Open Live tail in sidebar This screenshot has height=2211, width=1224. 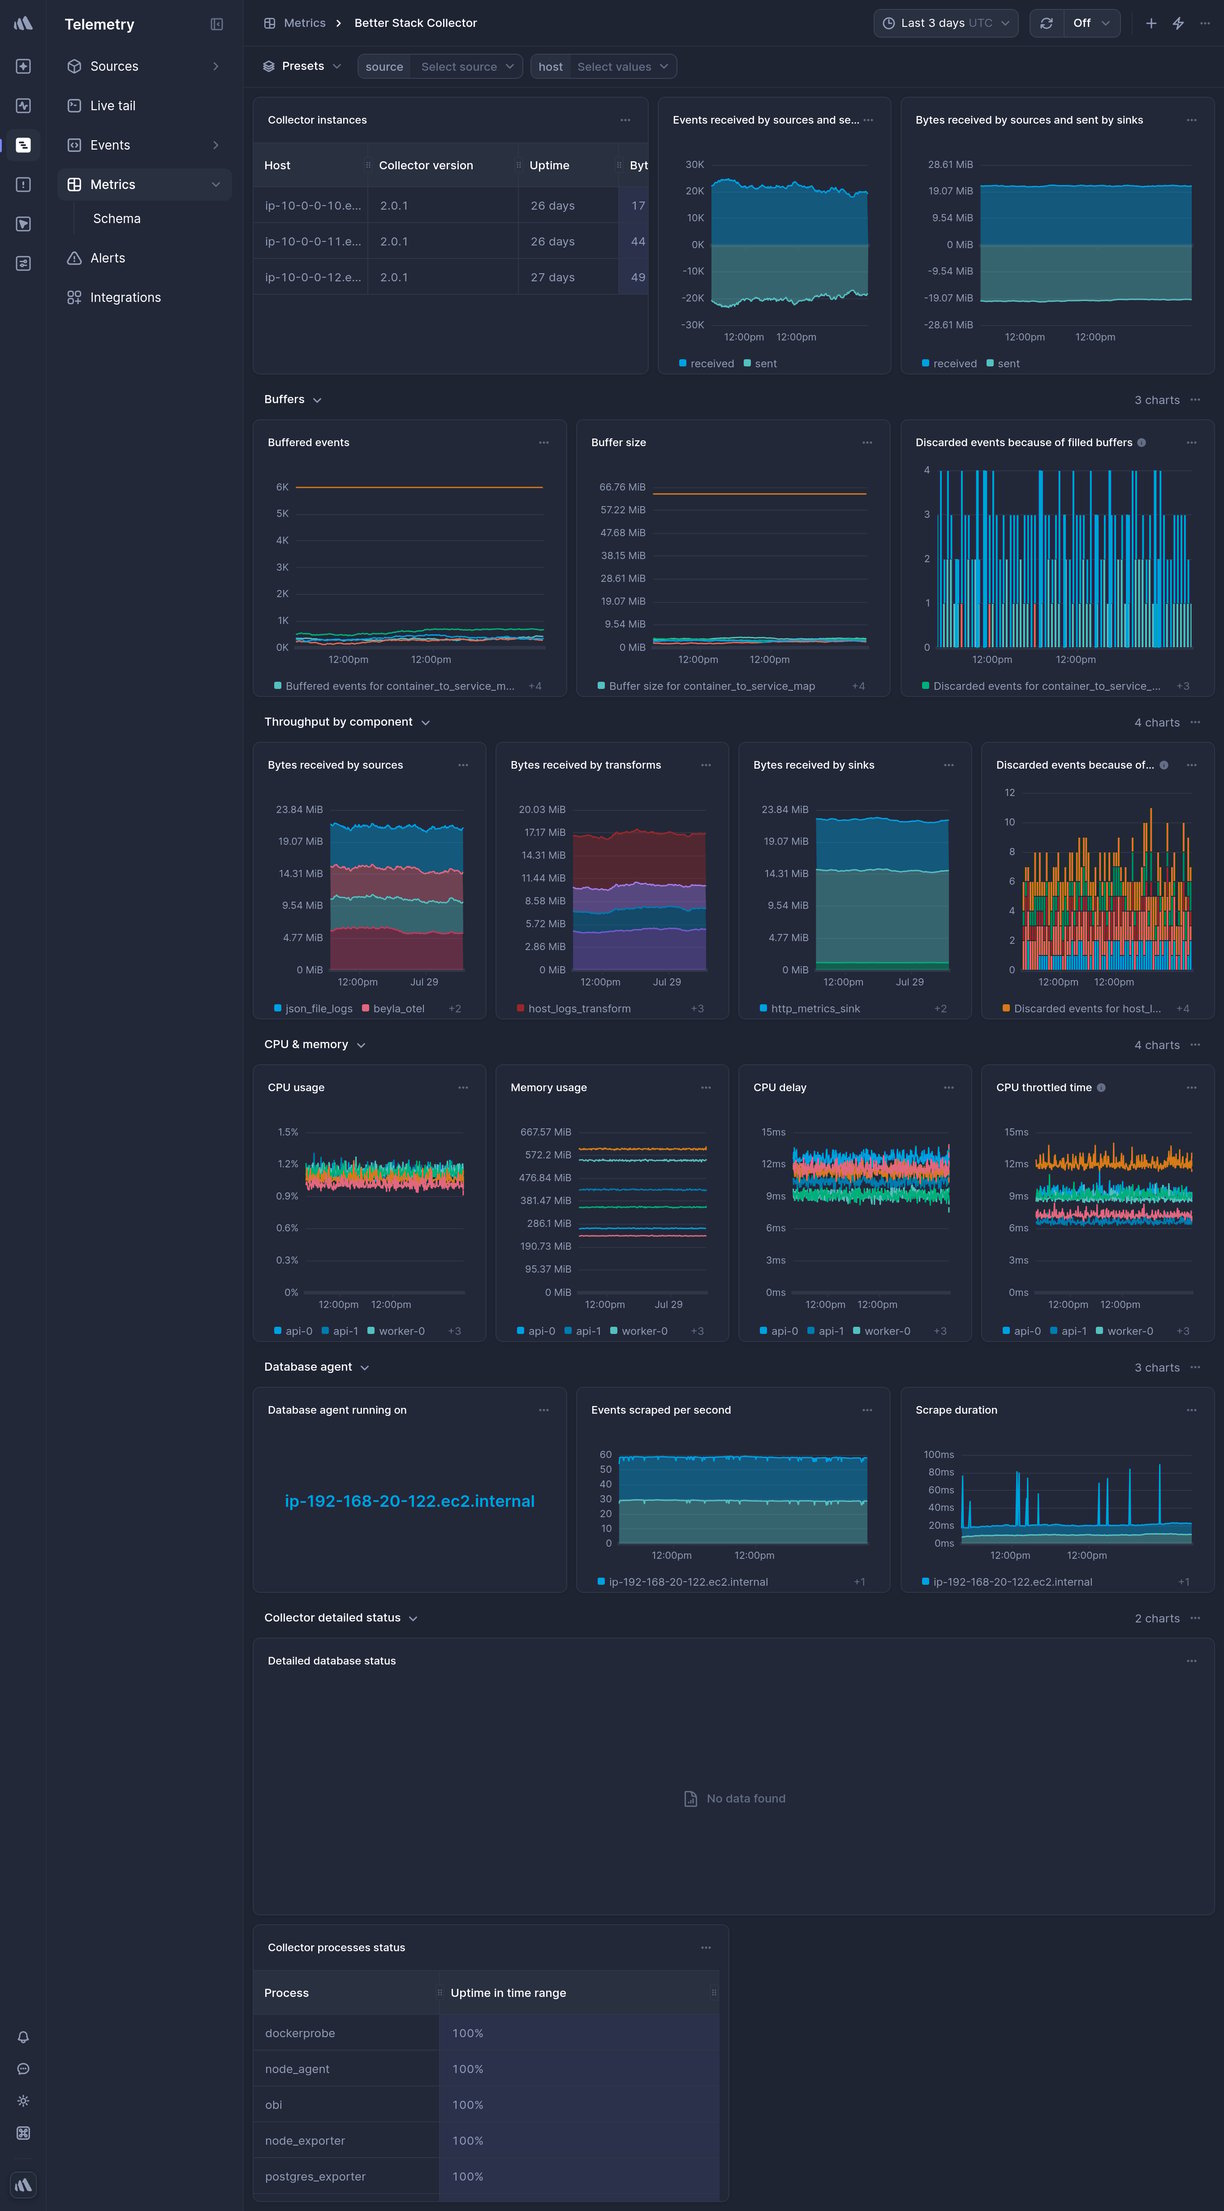click(x=144, y=106)
